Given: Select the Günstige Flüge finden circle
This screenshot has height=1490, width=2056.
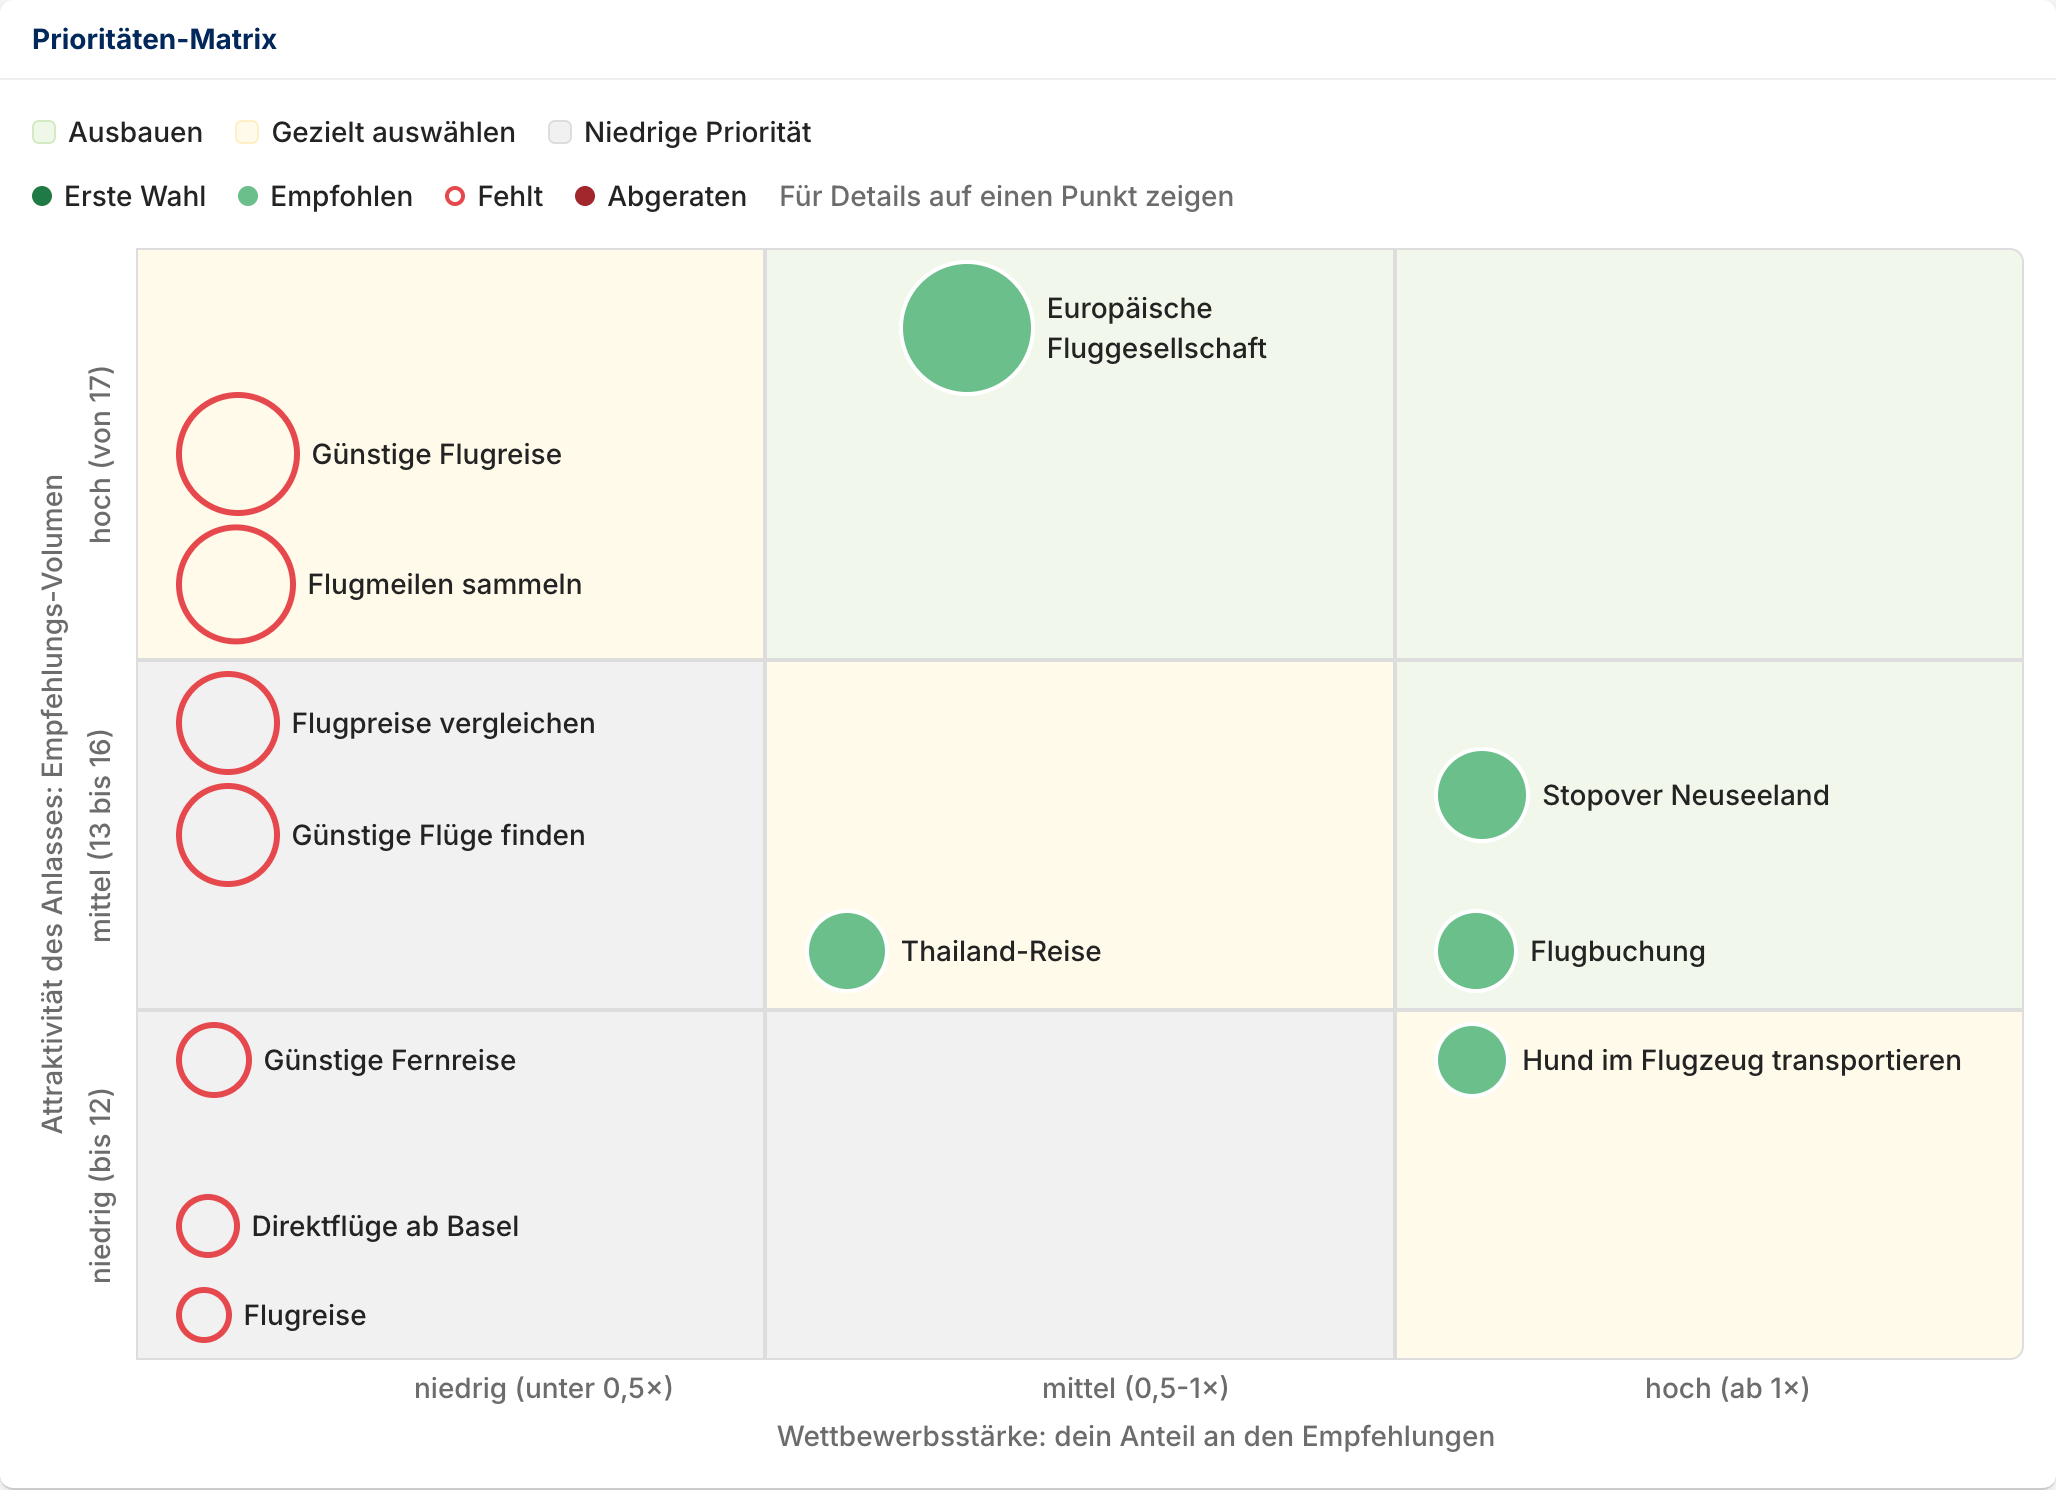Looking at the screenshot, I should pyautogui.click(x=228, y=835).
